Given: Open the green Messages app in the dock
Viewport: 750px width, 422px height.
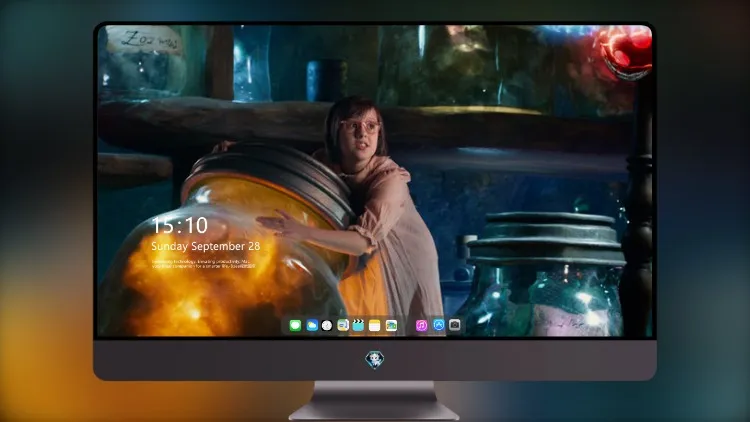Looking at the screenshot, I should 295,326.
